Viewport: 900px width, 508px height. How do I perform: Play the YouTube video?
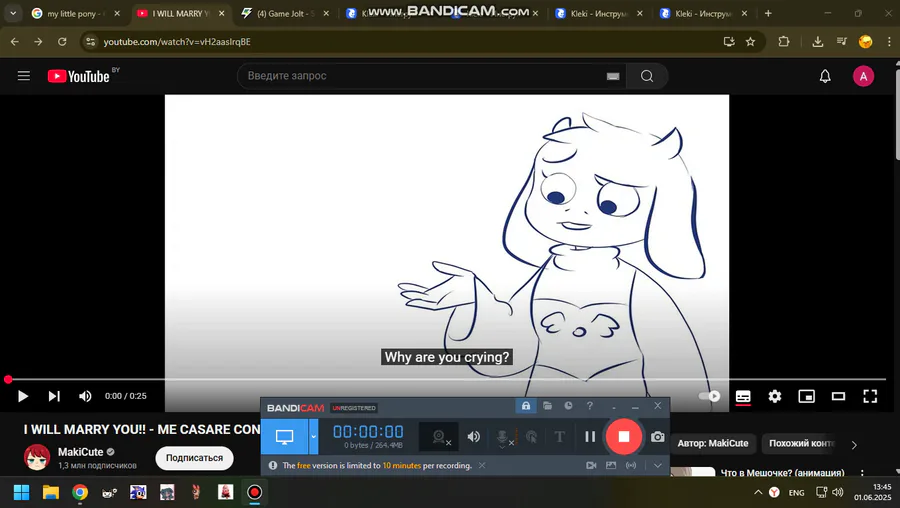[x=23, y=396]
